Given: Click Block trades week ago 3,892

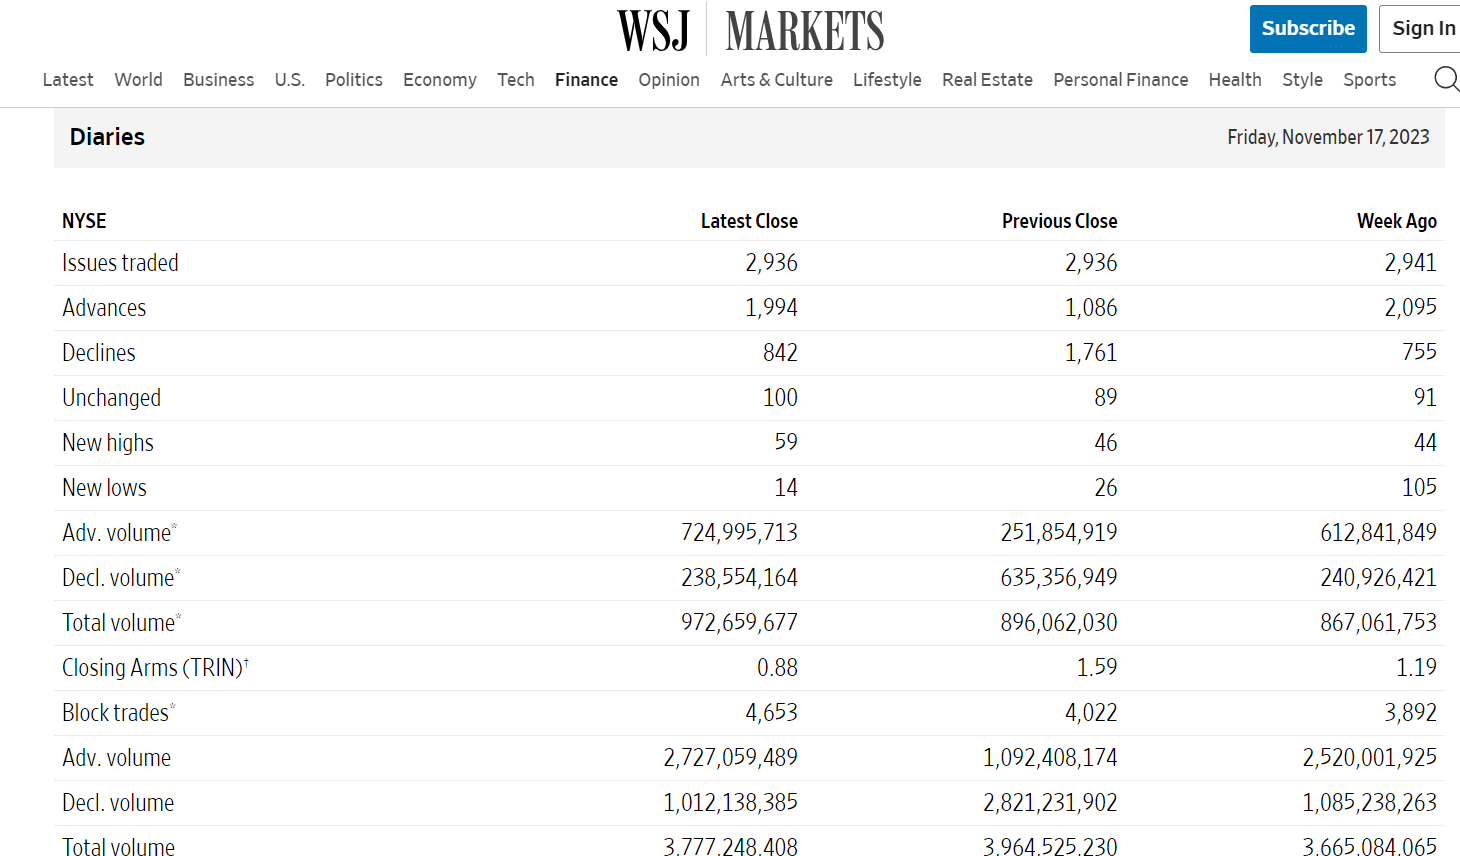Looking at the screenshot, I should pos(1410,713).
